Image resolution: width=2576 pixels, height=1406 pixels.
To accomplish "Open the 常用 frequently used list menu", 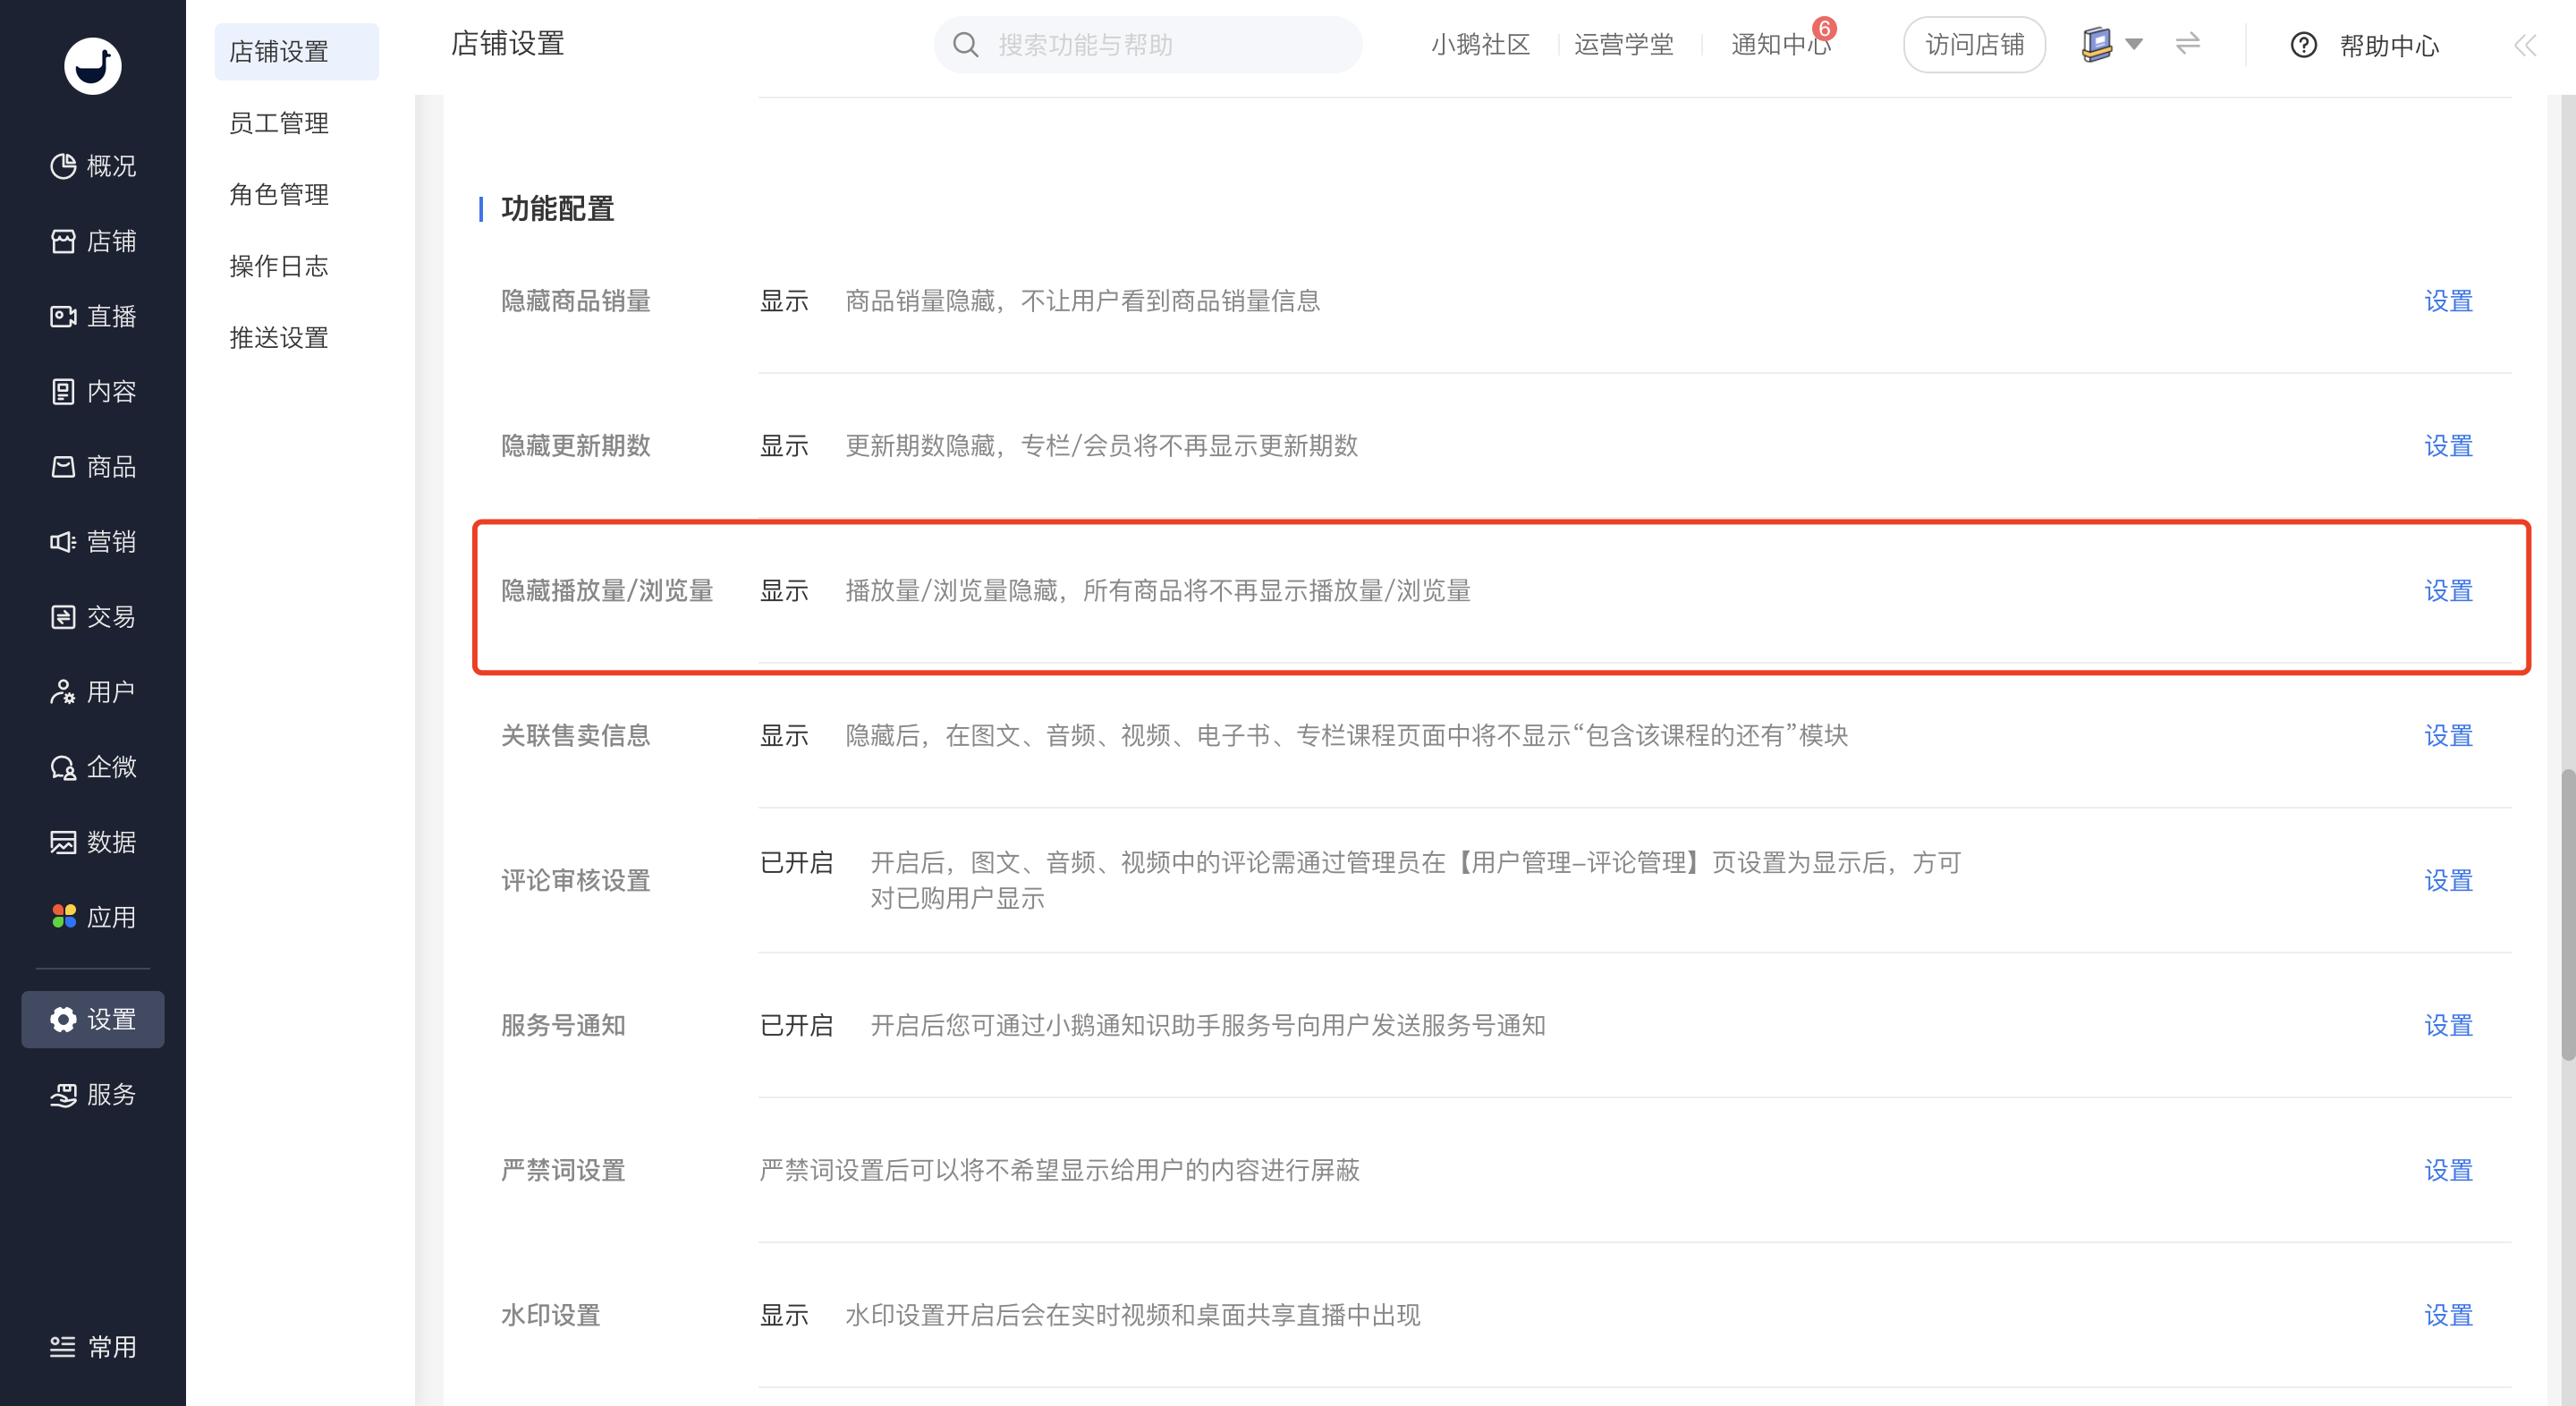I will [93, 1347].
